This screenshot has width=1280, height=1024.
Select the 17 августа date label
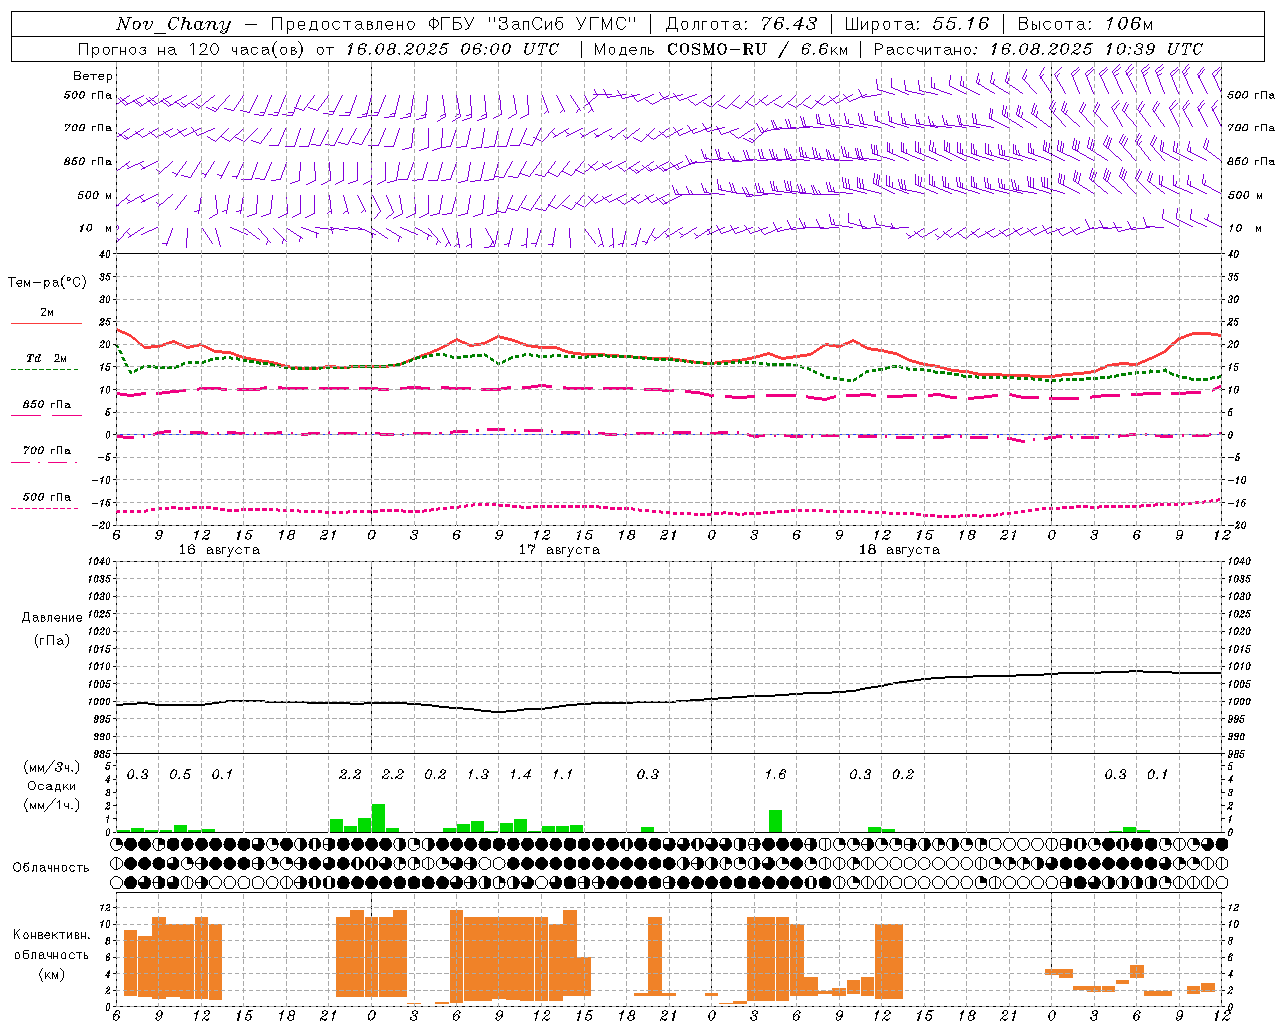pyautogui.click(x=559, y=550)
